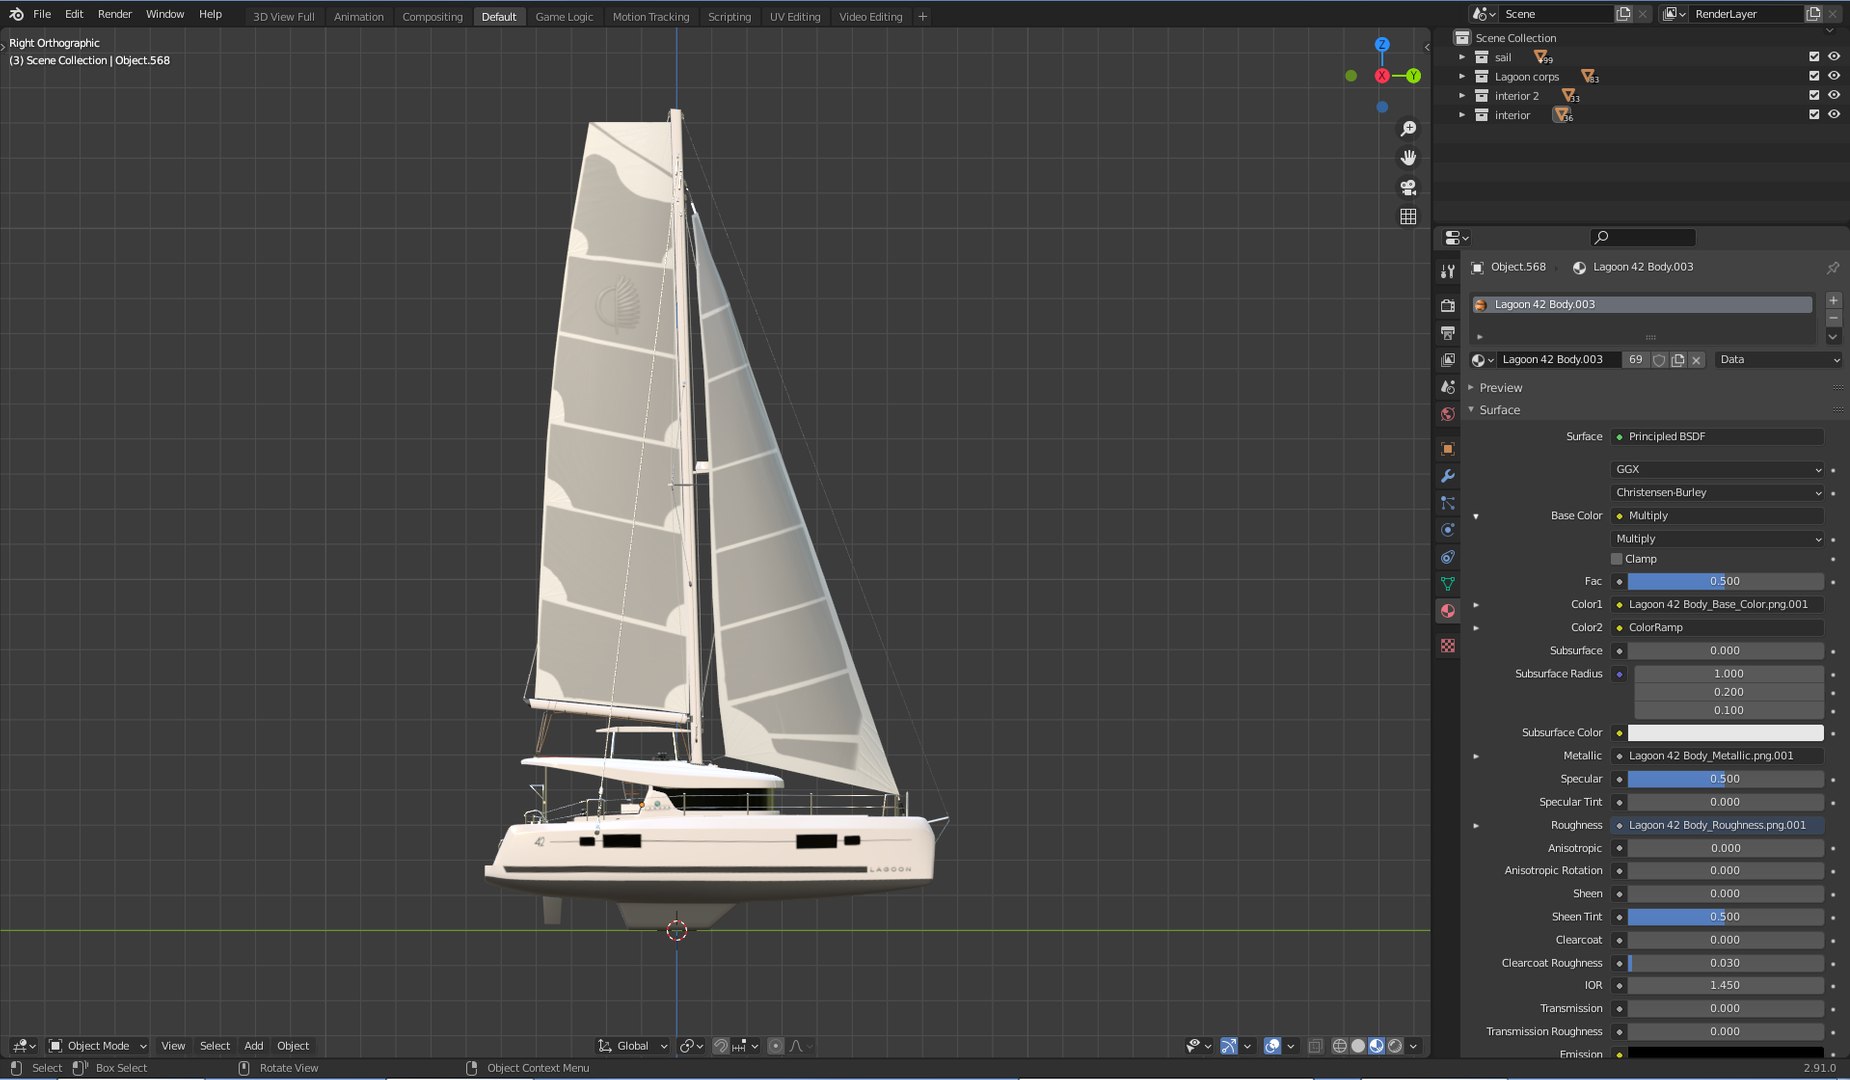Expand the Lagoon corps collection
The height and width of the screenshot is (1080, 1850).
coord(1462,76)
